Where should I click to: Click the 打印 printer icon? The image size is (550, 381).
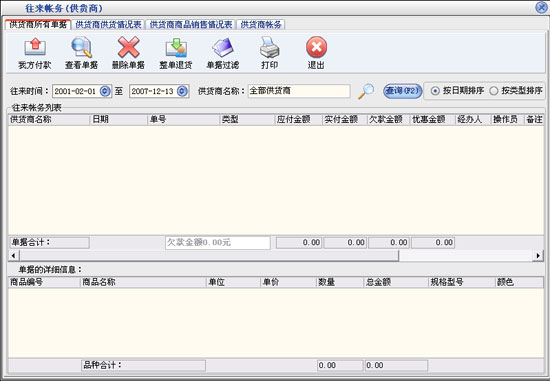(269, 47)
